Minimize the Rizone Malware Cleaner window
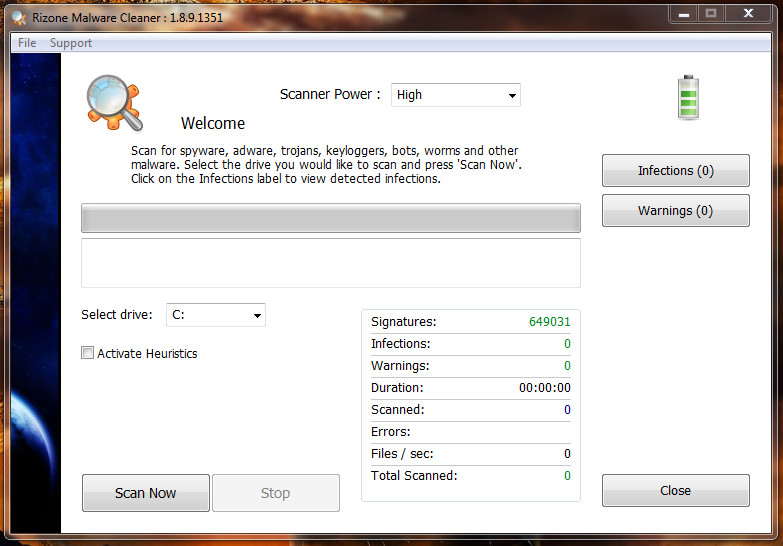 click(x=684, y=14)
